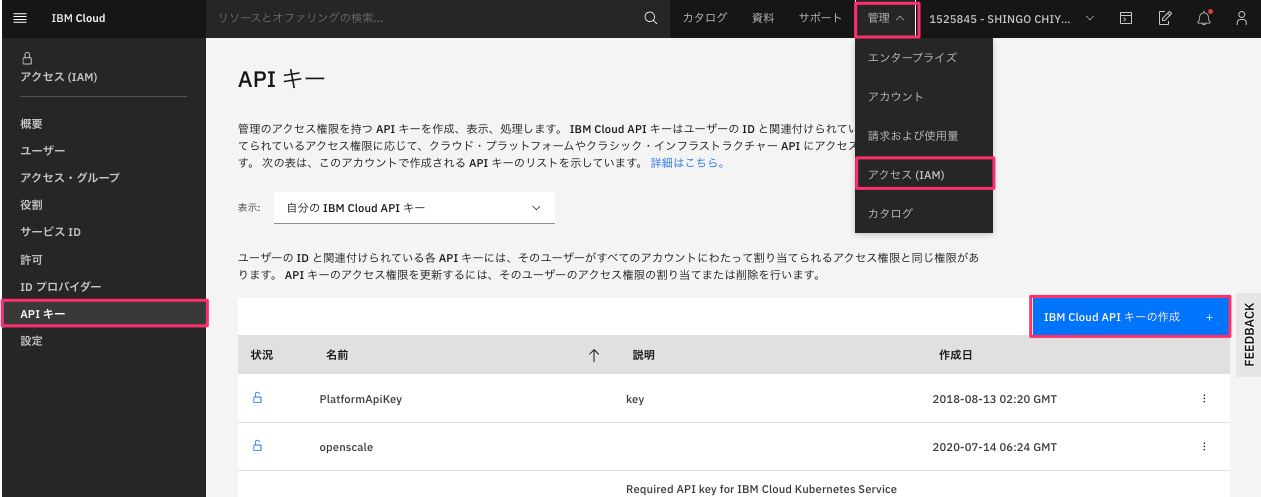Collapse the 管理 menu

[887, 18]
